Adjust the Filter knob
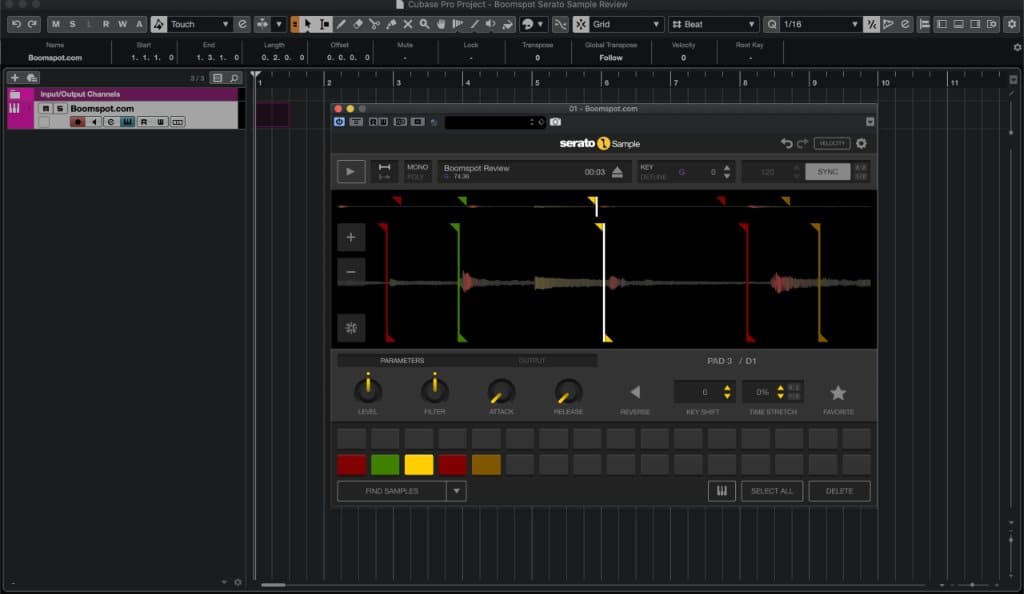The height and width of the screenshot is (594, 1024). [434, 390]
